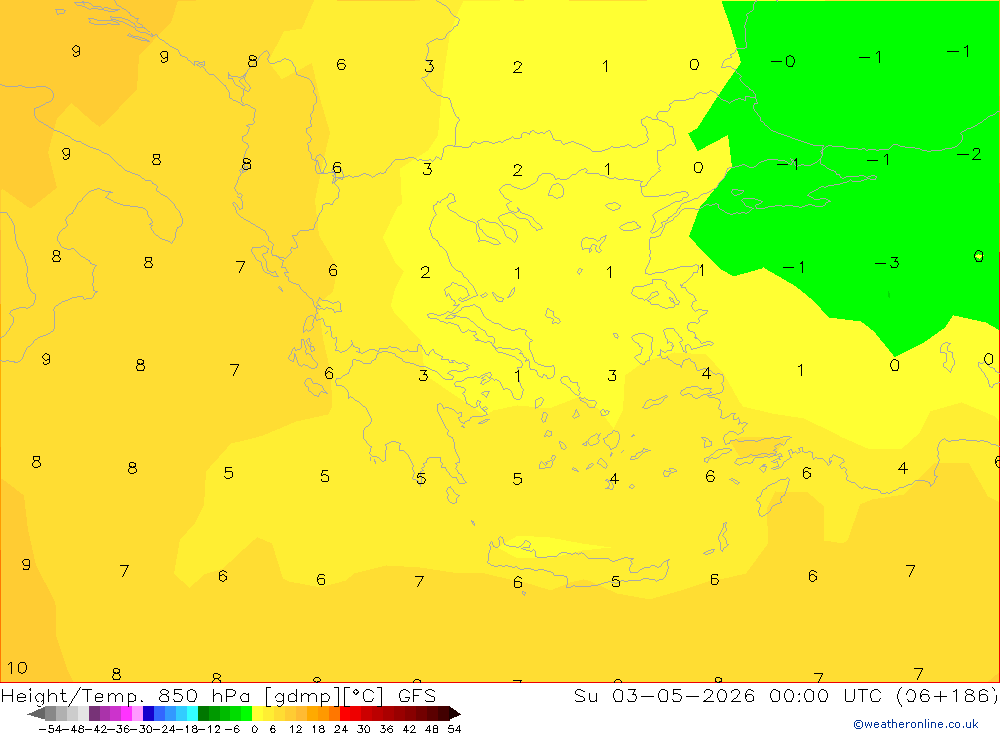Click the '18' label on the color scale
1000x733 pixels.
click(318, 729)
